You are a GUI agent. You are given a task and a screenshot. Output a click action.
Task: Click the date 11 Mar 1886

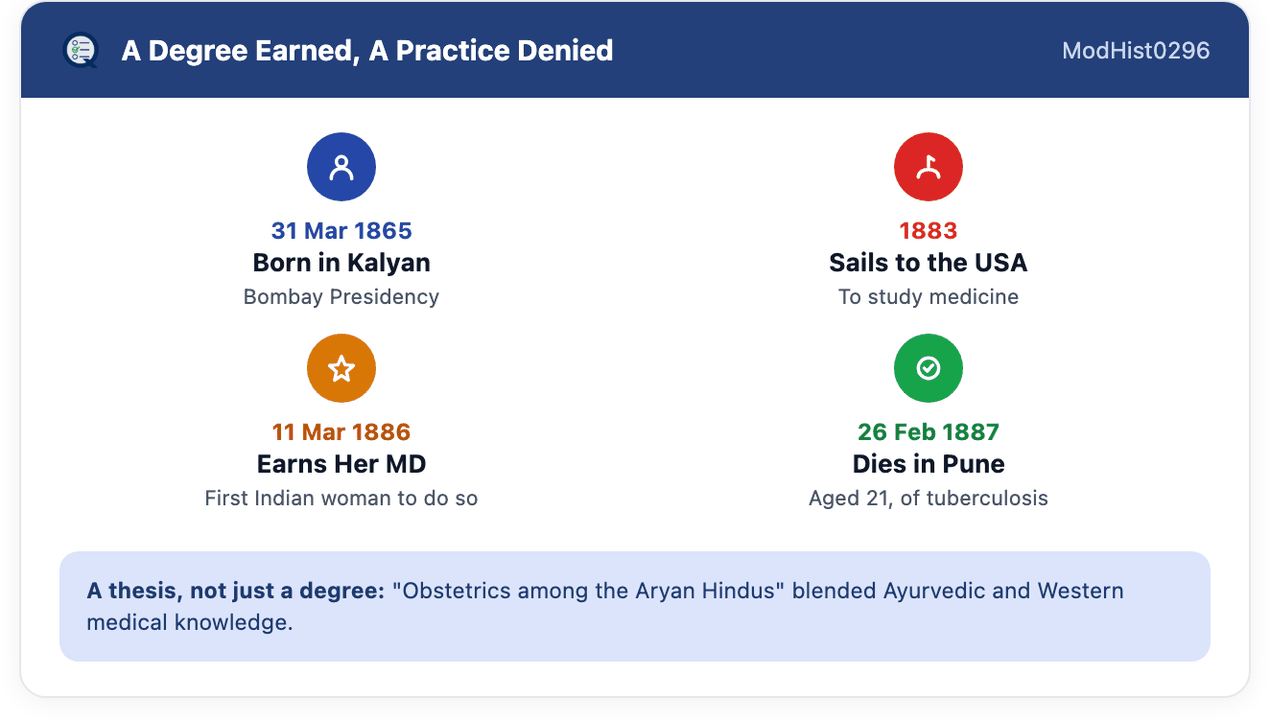point(341,432)
